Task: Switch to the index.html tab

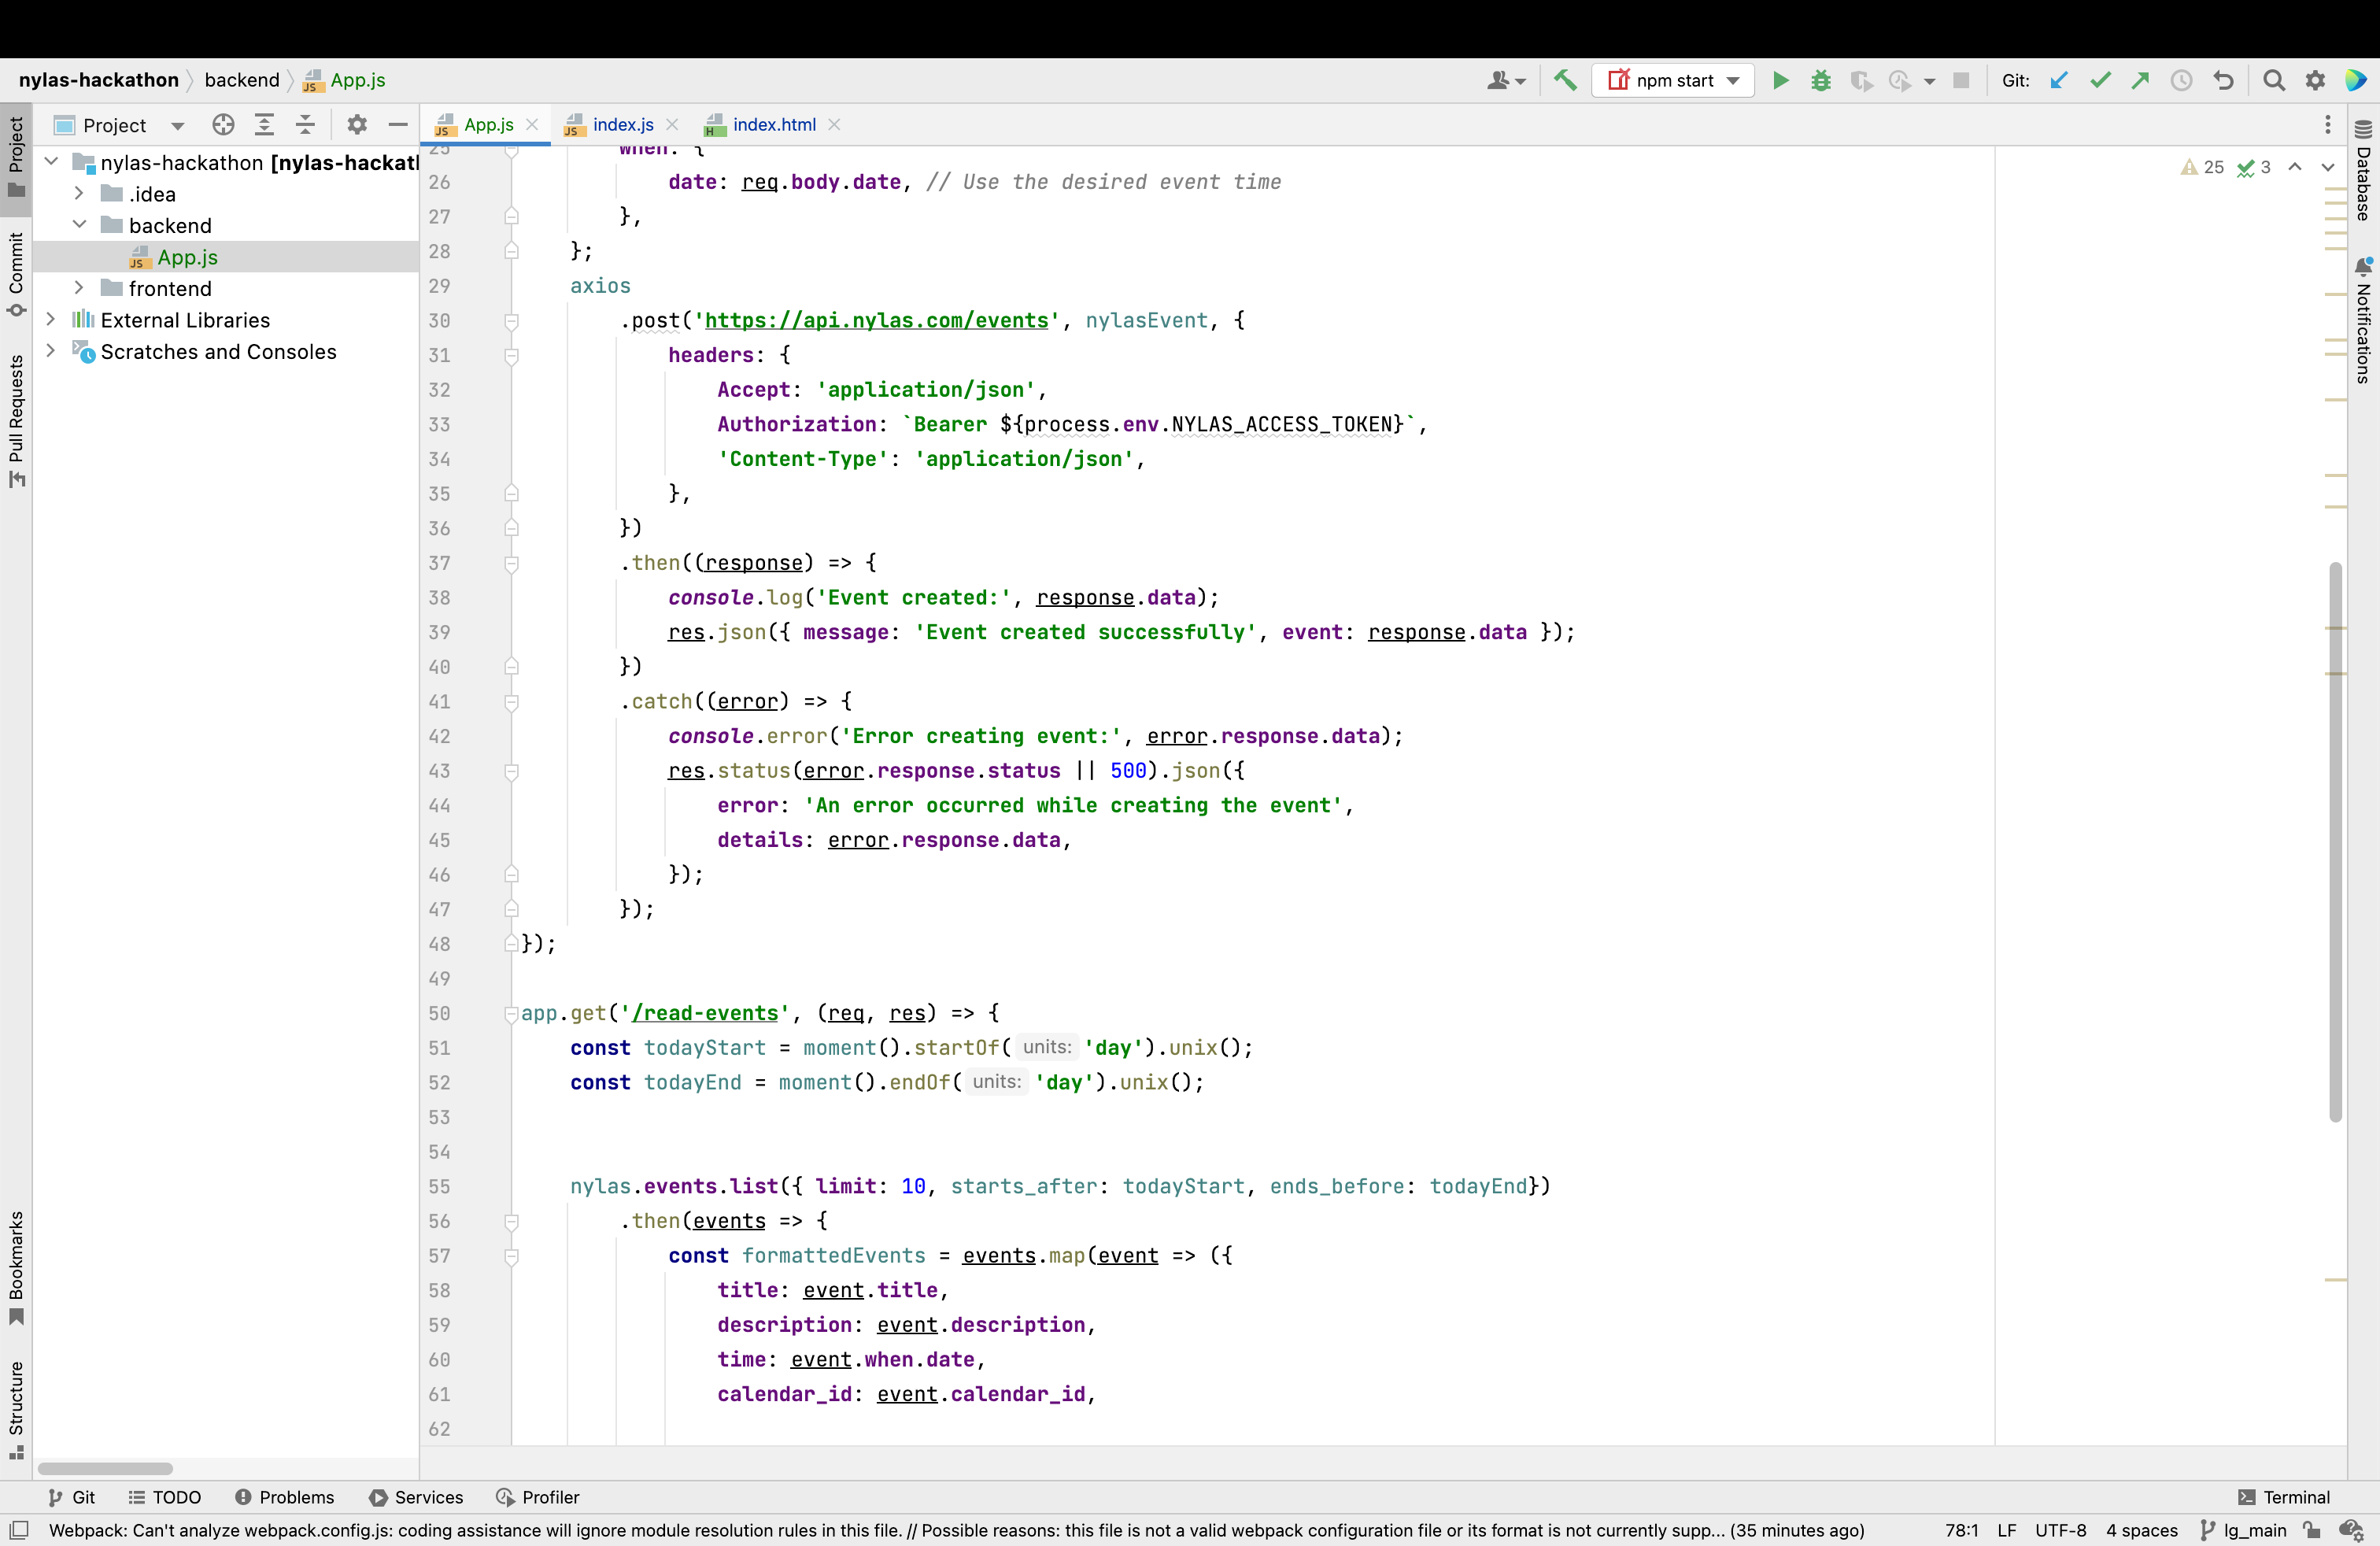Action: (773, 125)
